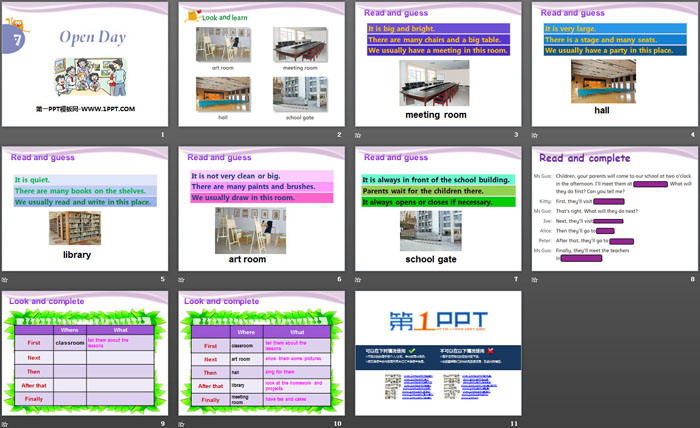Select slide 10 with completed table

click(262, 353)
